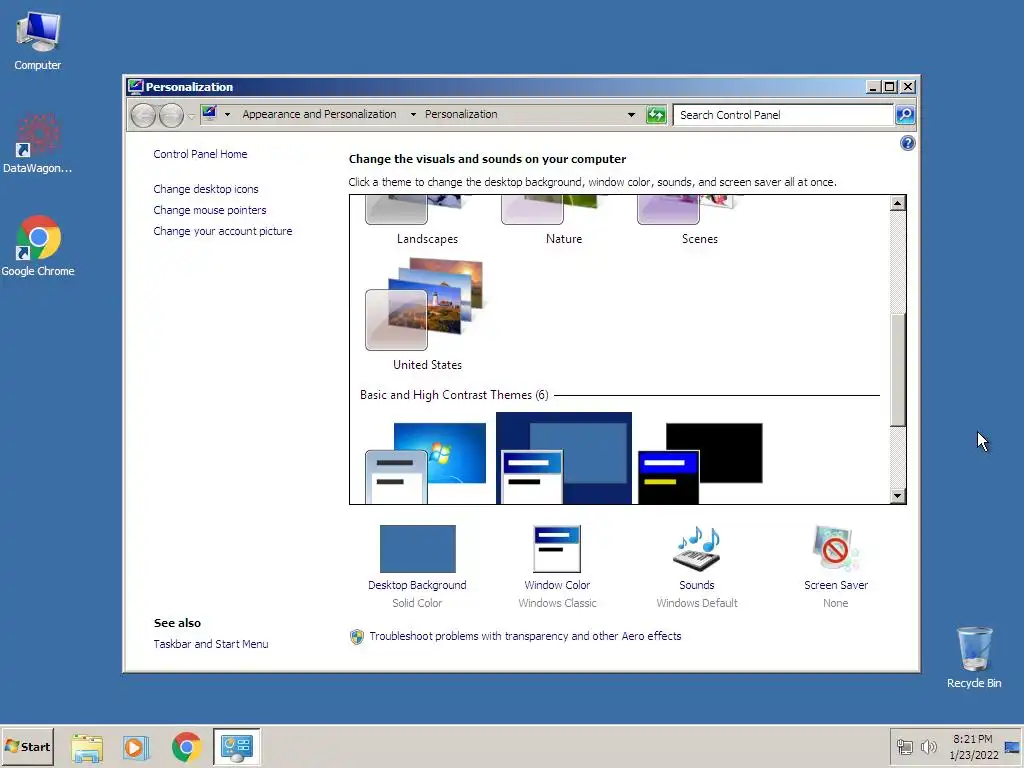Click the network tray icon
Screen dimensions: 1024x768
pyautogui.click(x=904, y=747)
